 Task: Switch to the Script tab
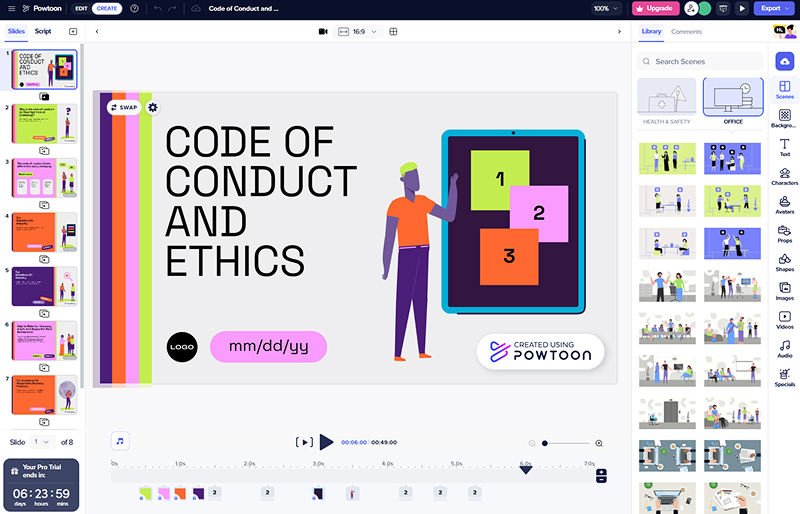pyautogui.click(x=43, y=31)
